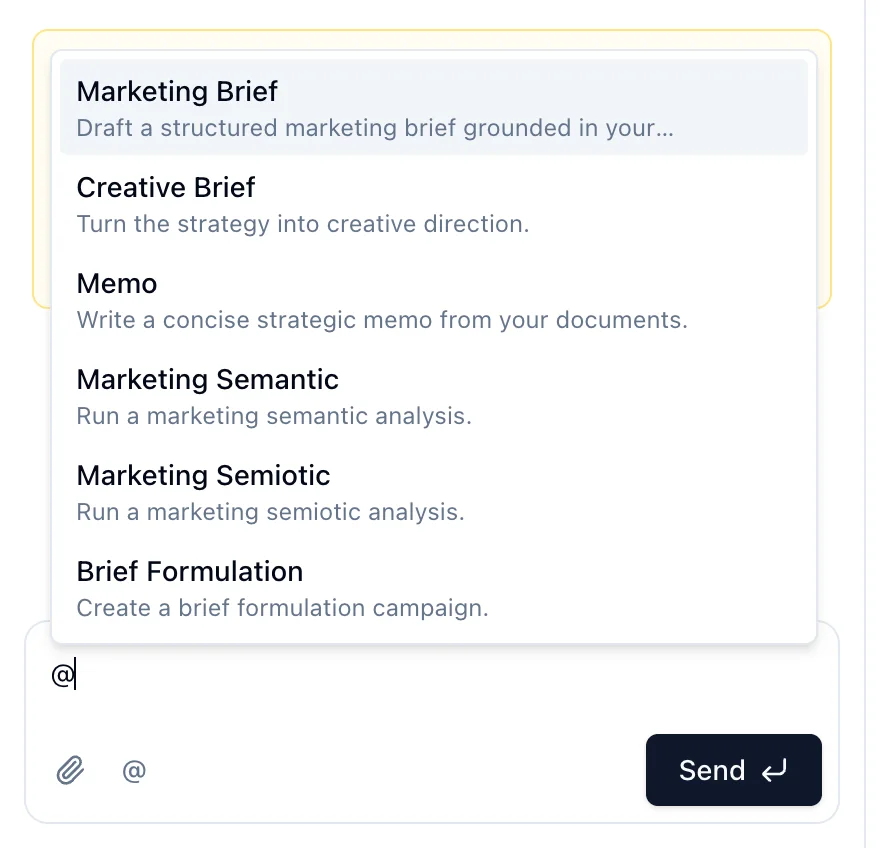
Task: Choose the Marketing Semiotic entry
Action: coord(434,492)
